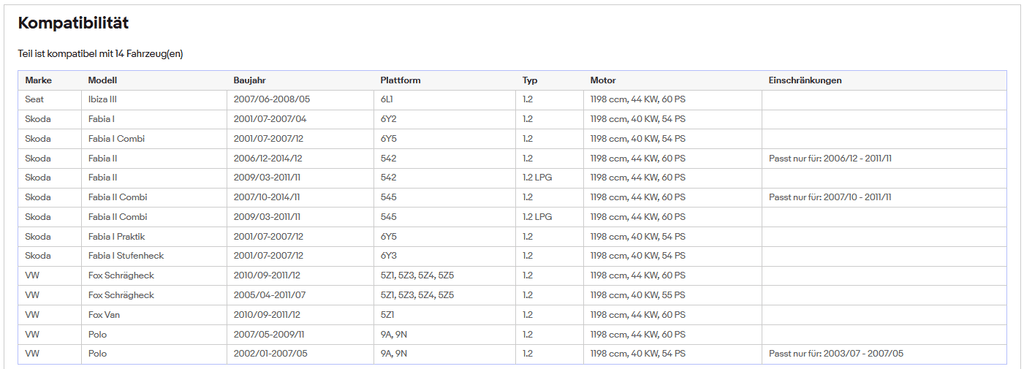Viewport: 1024px width, 369px height.
Task: Click the 6L1 platform cell
Action: coord(445,100)
